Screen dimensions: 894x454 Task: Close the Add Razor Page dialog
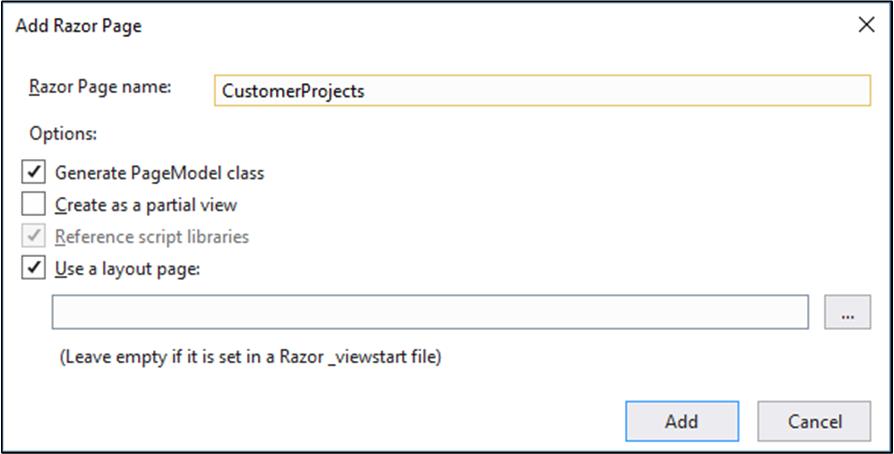click(866, 25)
